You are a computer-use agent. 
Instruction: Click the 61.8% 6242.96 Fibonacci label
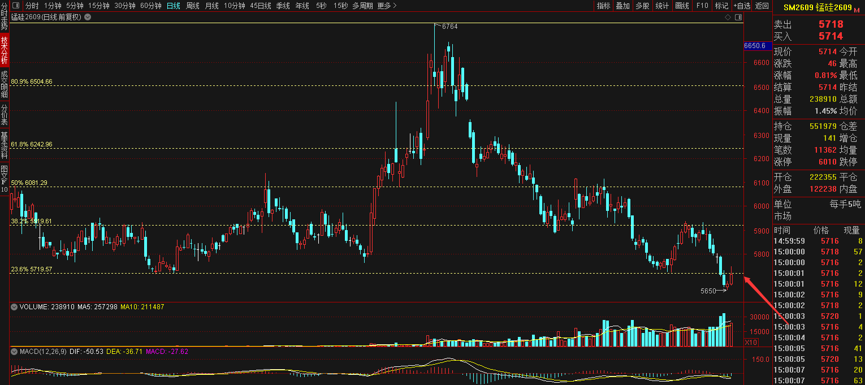pyautogui.click(x=31, y=145)
